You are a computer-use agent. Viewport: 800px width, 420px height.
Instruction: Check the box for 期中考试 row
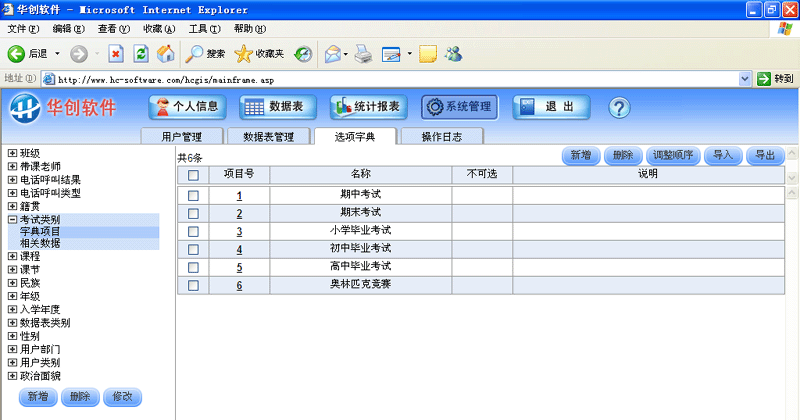(193, 196)
